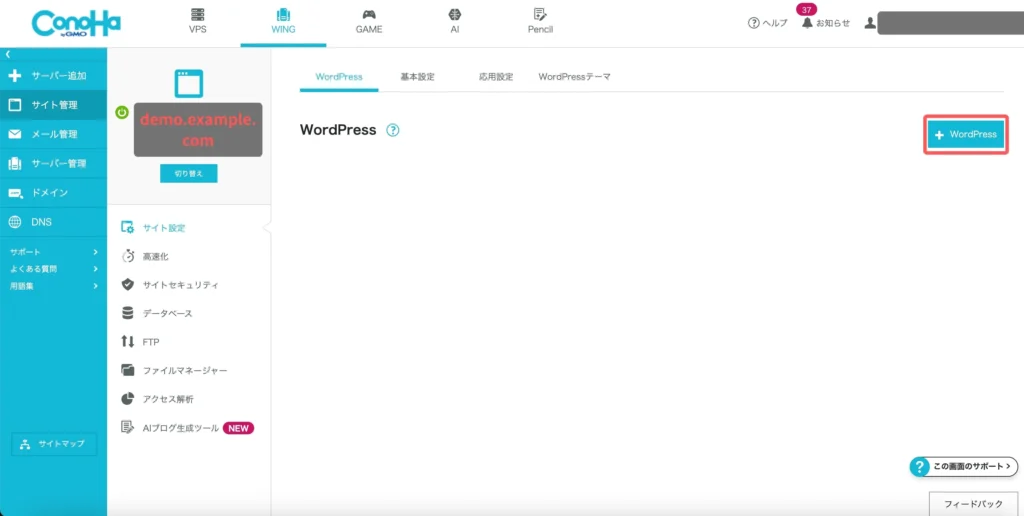Expand the よくある質問 submenu
Viewport: 1024px width, 516px height.
54,268
